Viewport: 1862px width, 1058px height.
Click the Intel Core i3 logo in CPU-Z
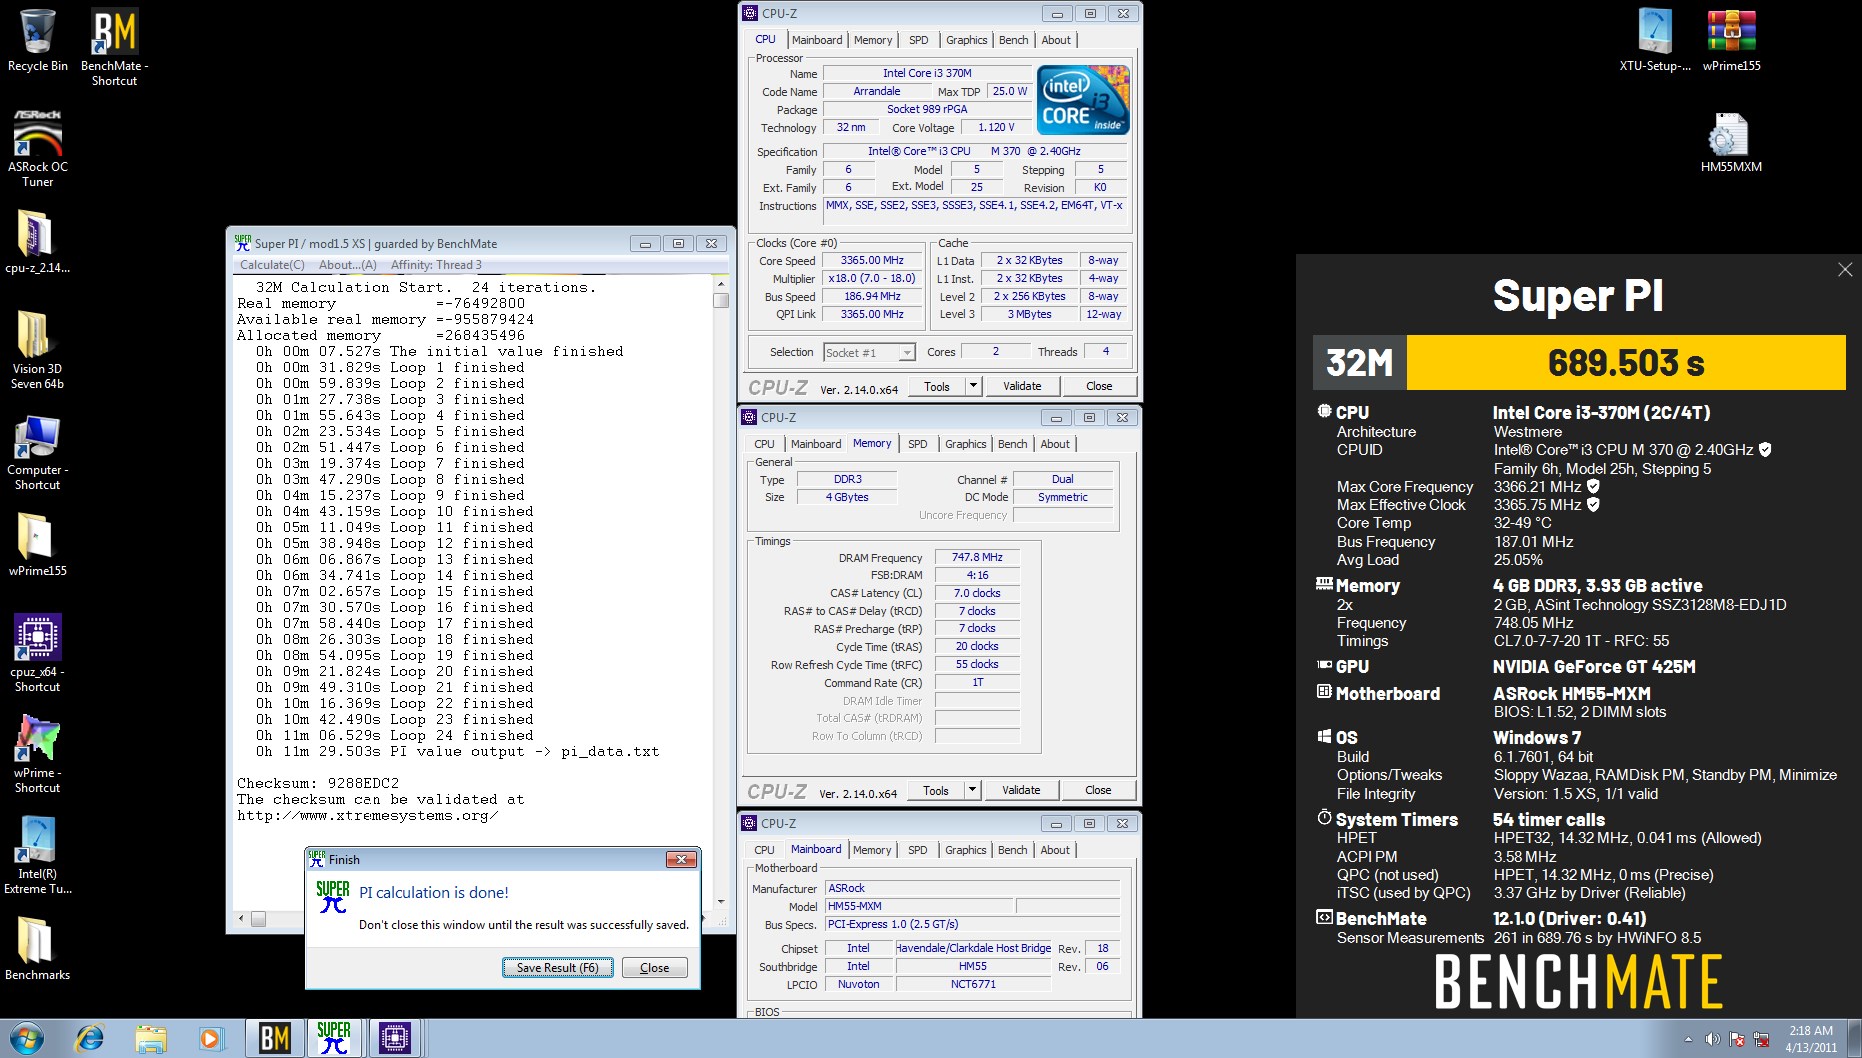tap(1083, 99)
